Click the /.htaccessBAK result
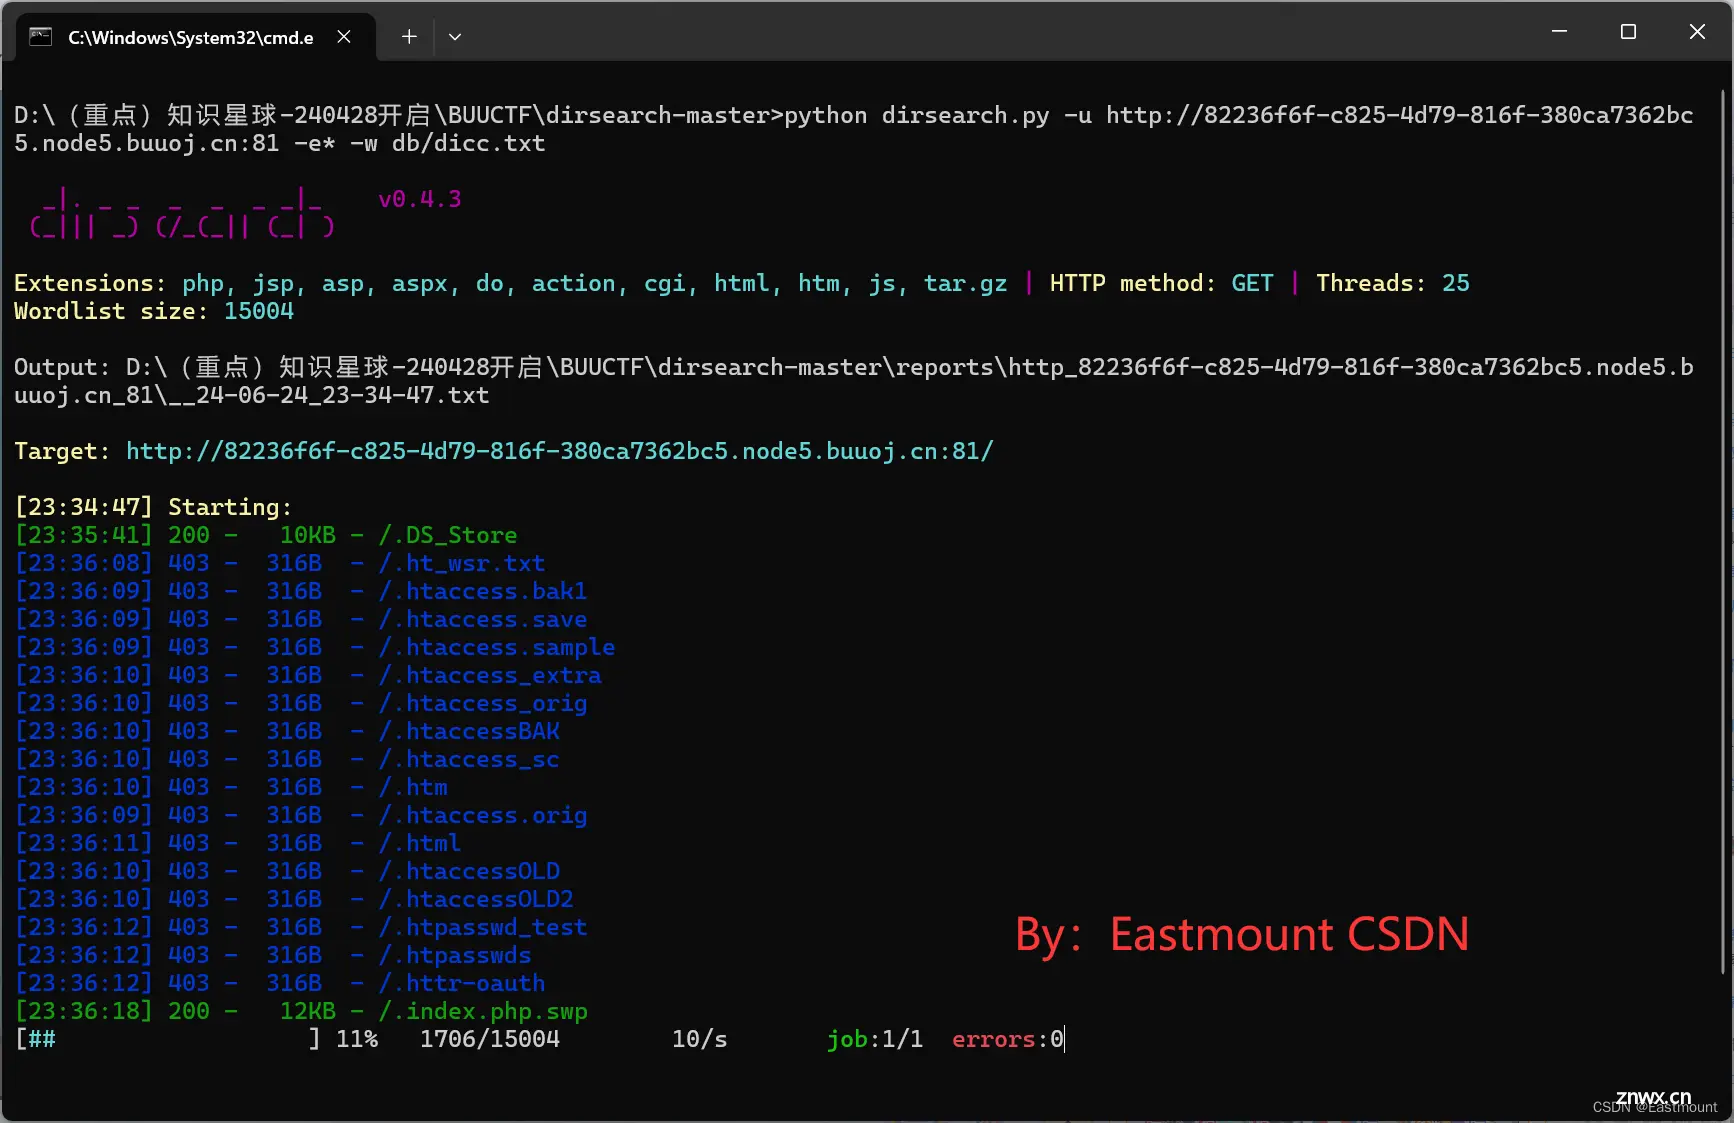The width and height of the screenshot is (1734, 1123). [287, 731]
